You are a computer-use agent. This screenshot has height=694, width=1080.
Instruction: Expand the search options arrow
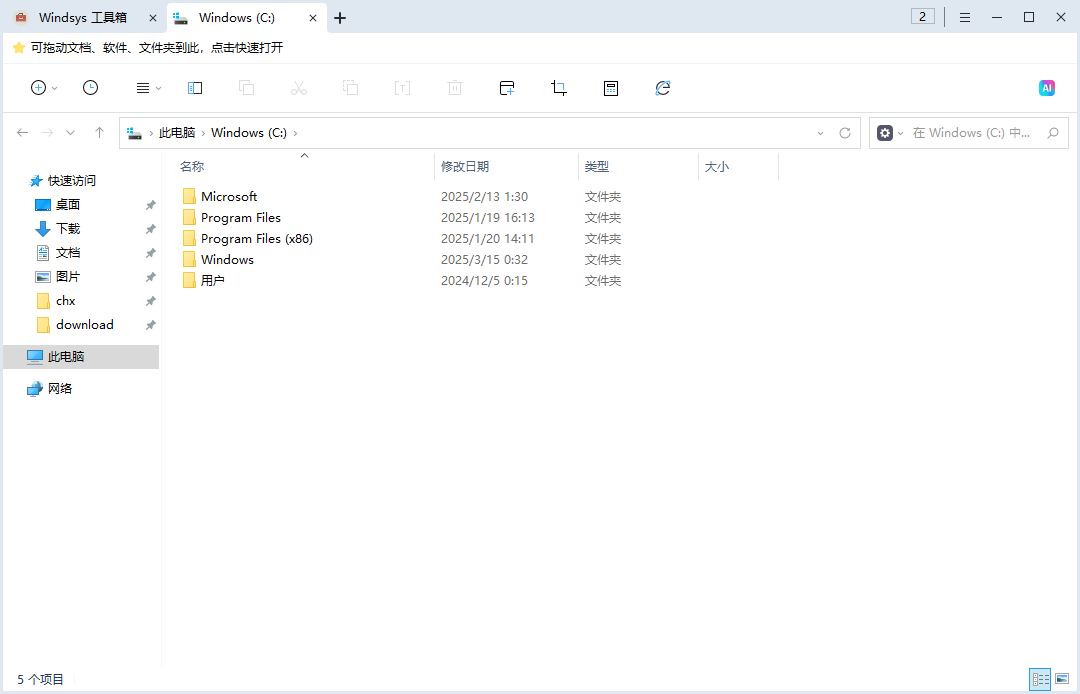coord(900,134)
